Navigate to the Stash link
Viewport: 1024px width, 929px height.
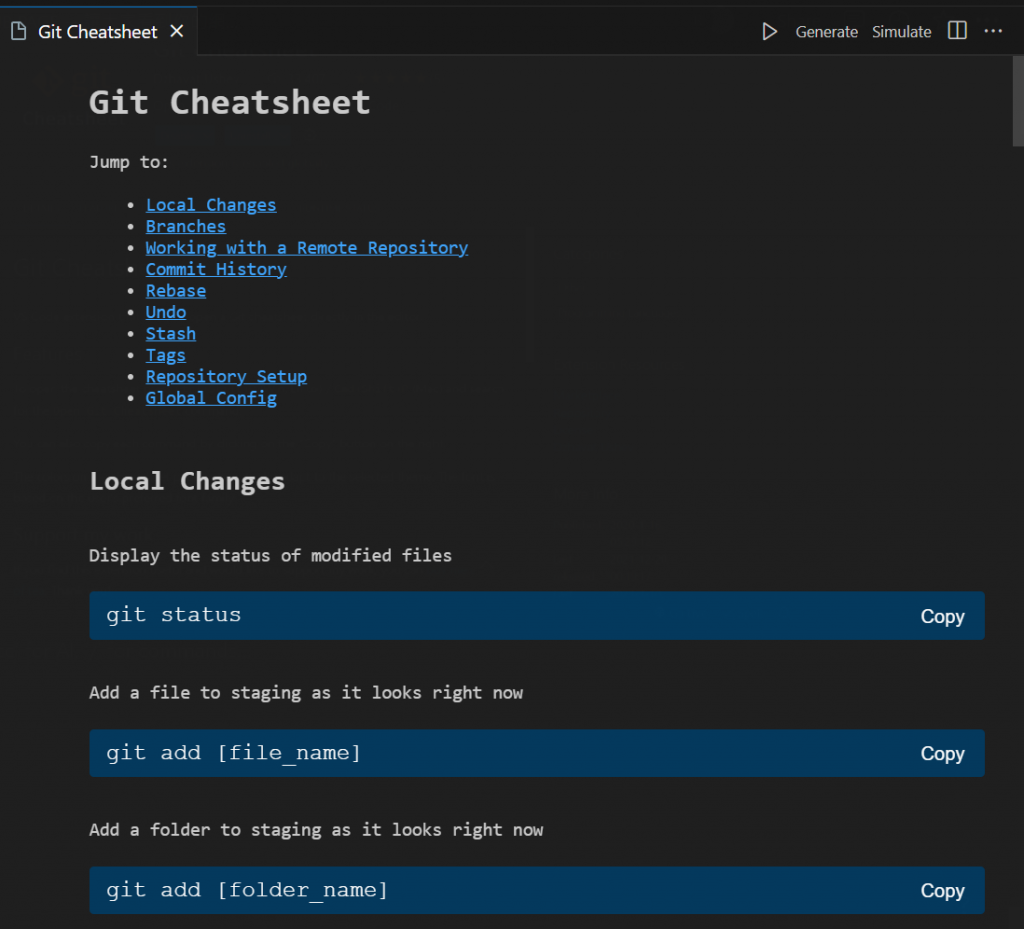click(x=170, y=334)
